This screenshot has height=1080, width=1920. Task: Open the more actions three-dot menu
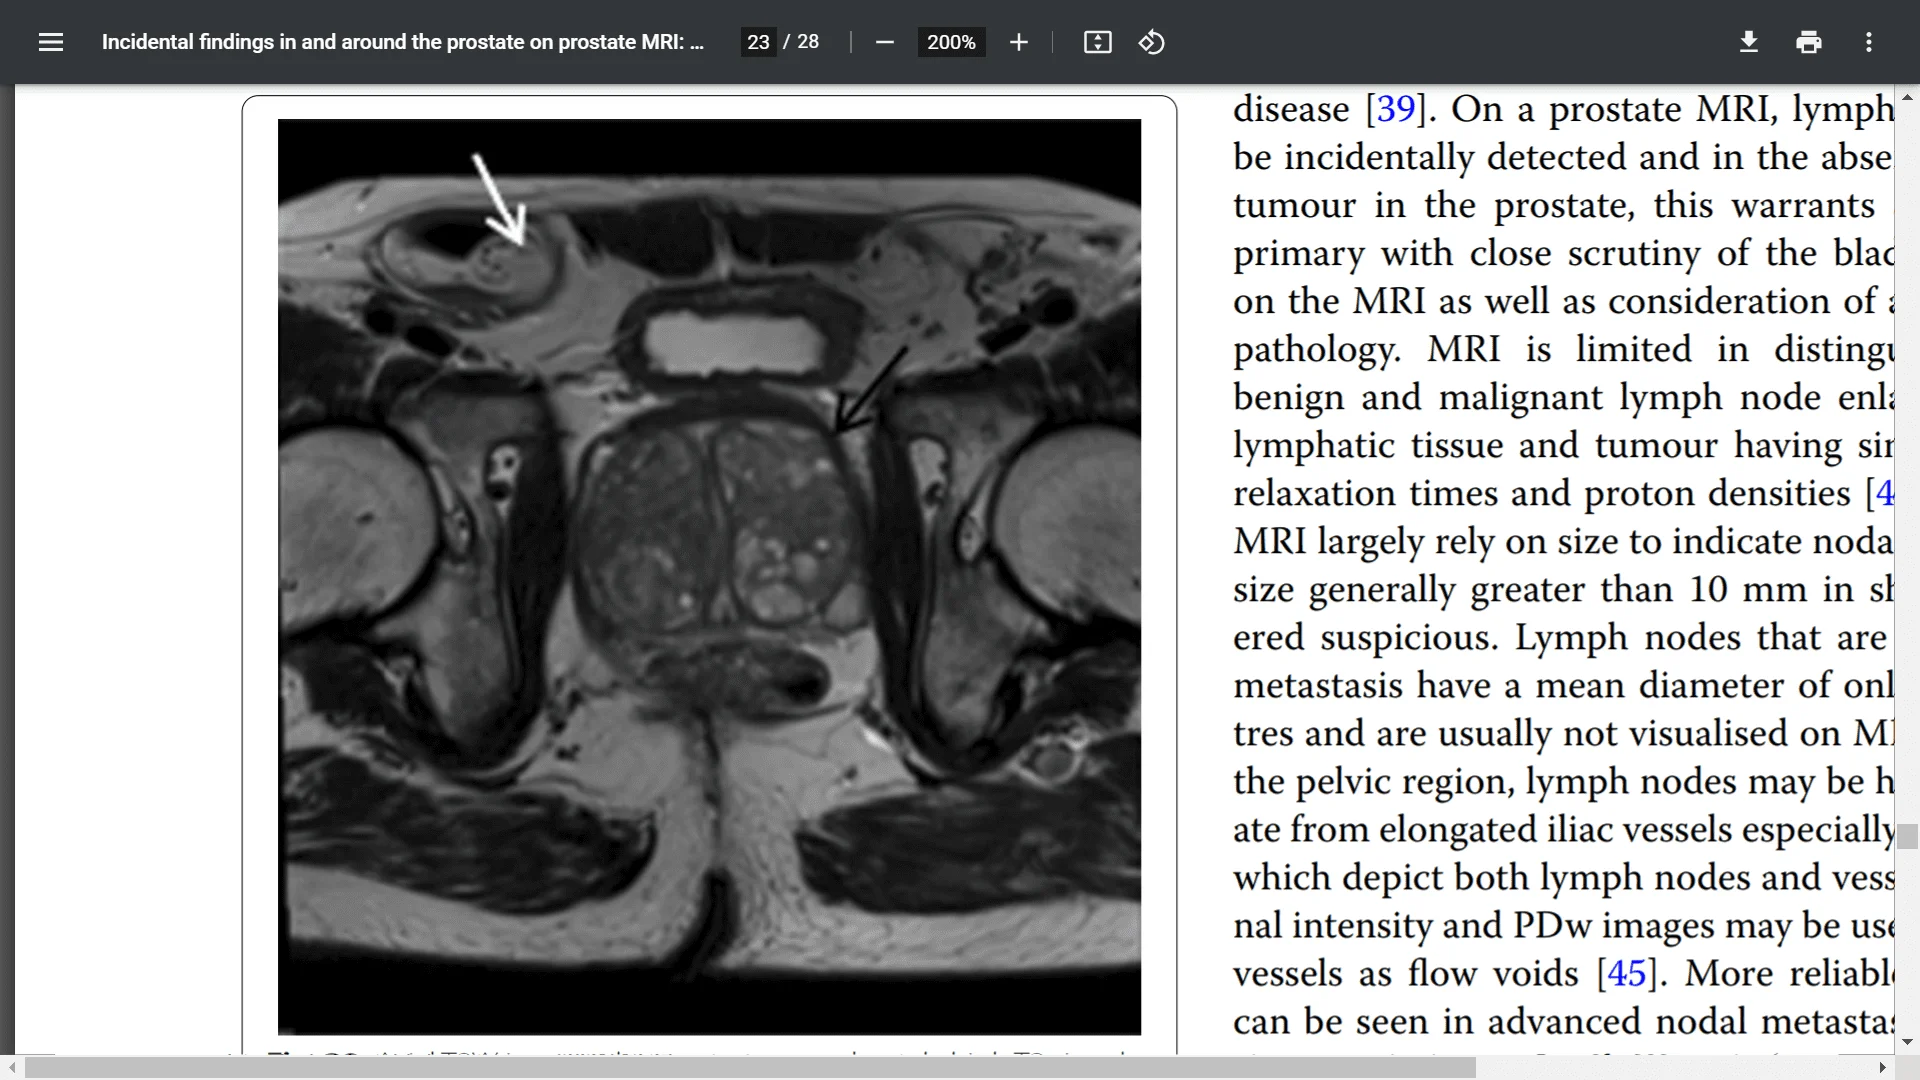pyautogui.click(x=1868, y=42)
